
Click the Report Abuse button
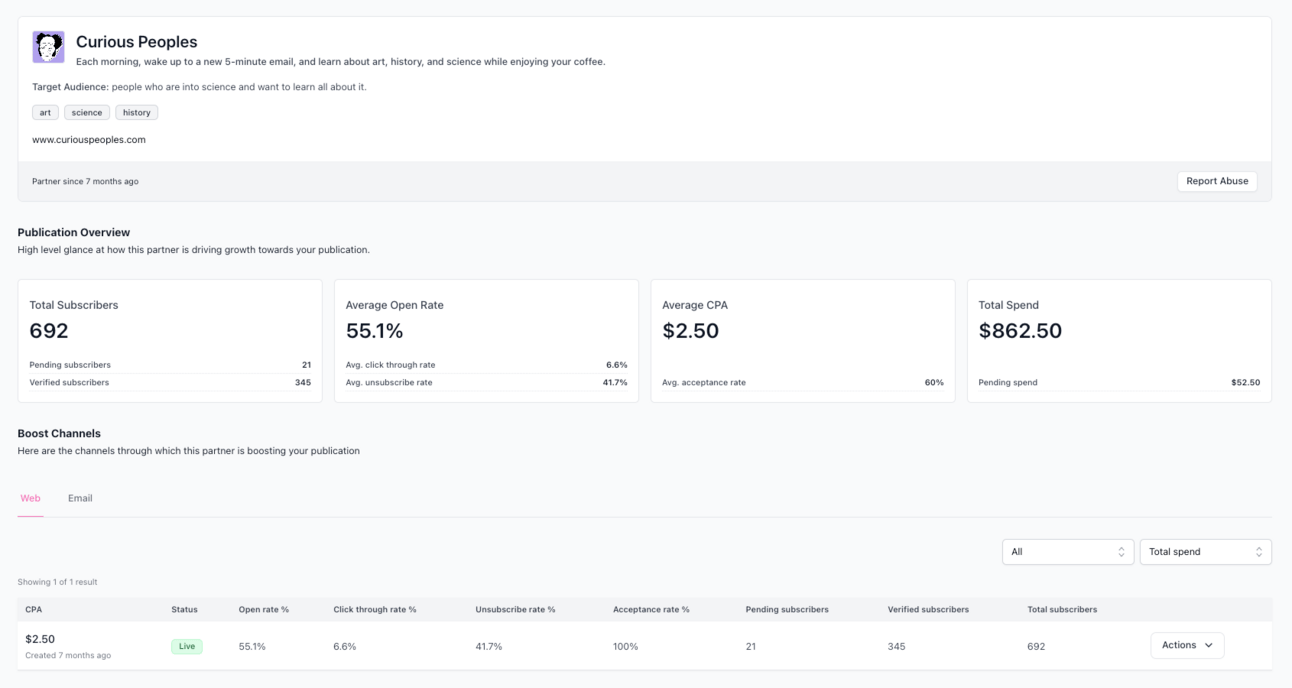(x=1217, y=181)
